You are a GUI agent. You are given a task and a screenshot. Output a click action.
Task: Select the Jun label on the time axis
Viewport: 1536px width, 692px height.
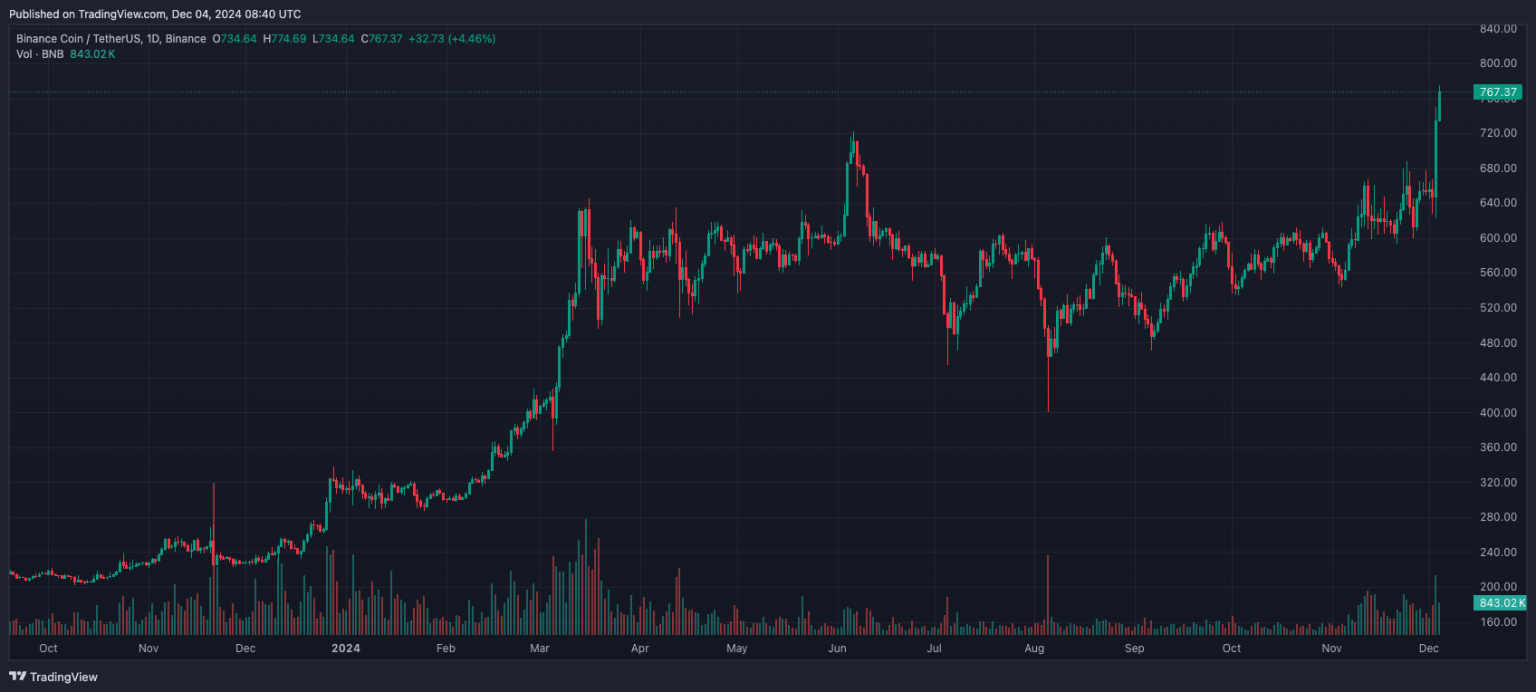(838, 648)
